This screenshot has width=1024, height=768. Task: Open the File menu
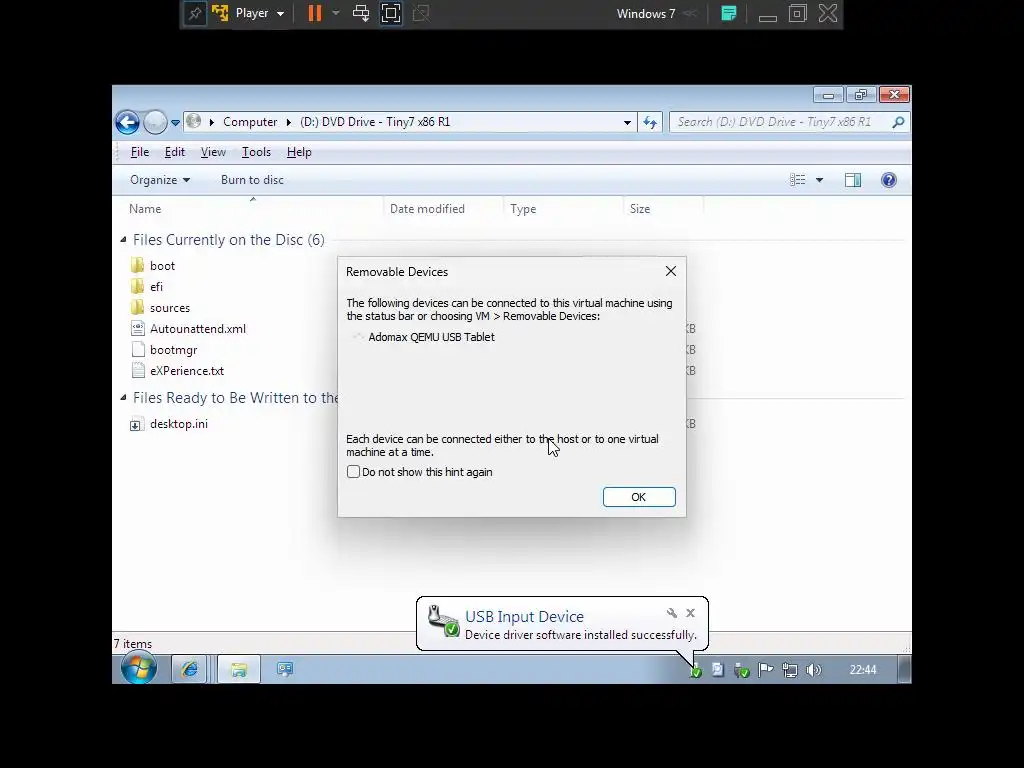click(x=140, y=152)
